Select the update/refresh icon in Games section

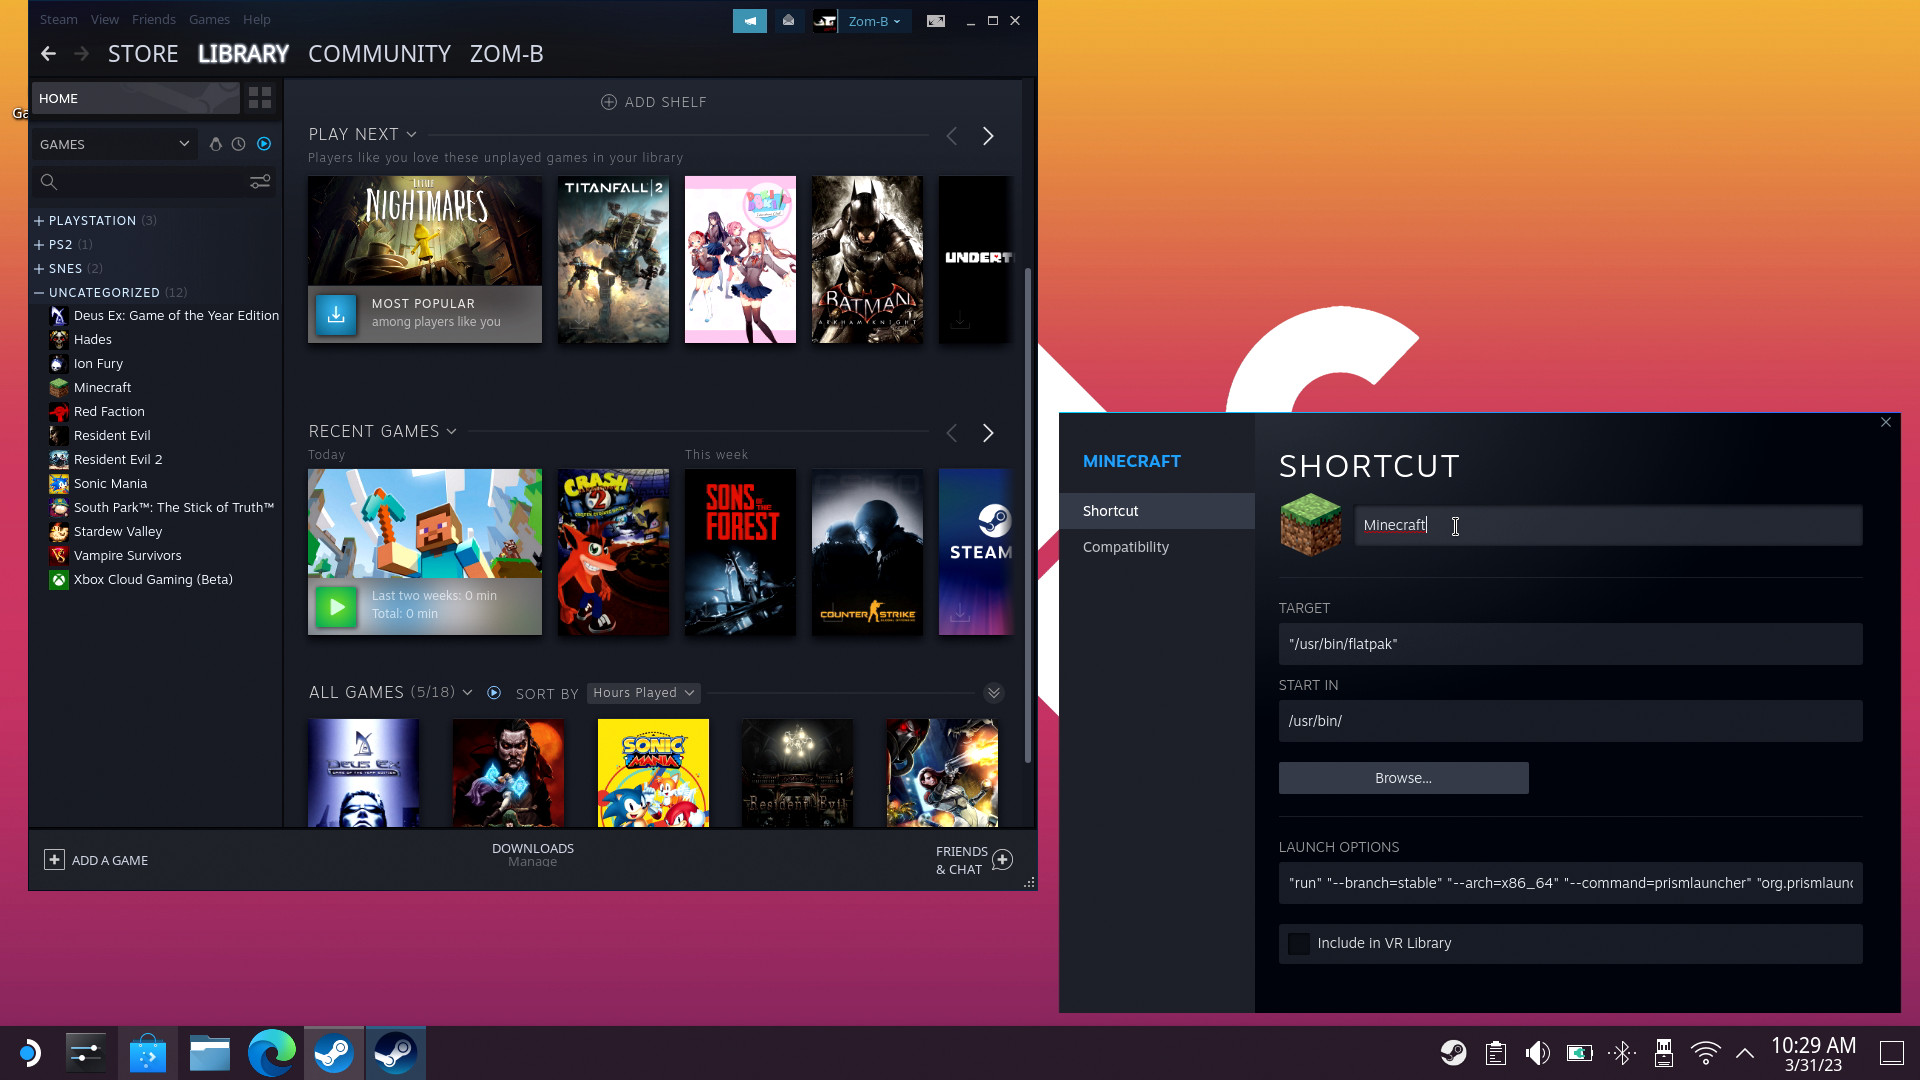[239, 144]
